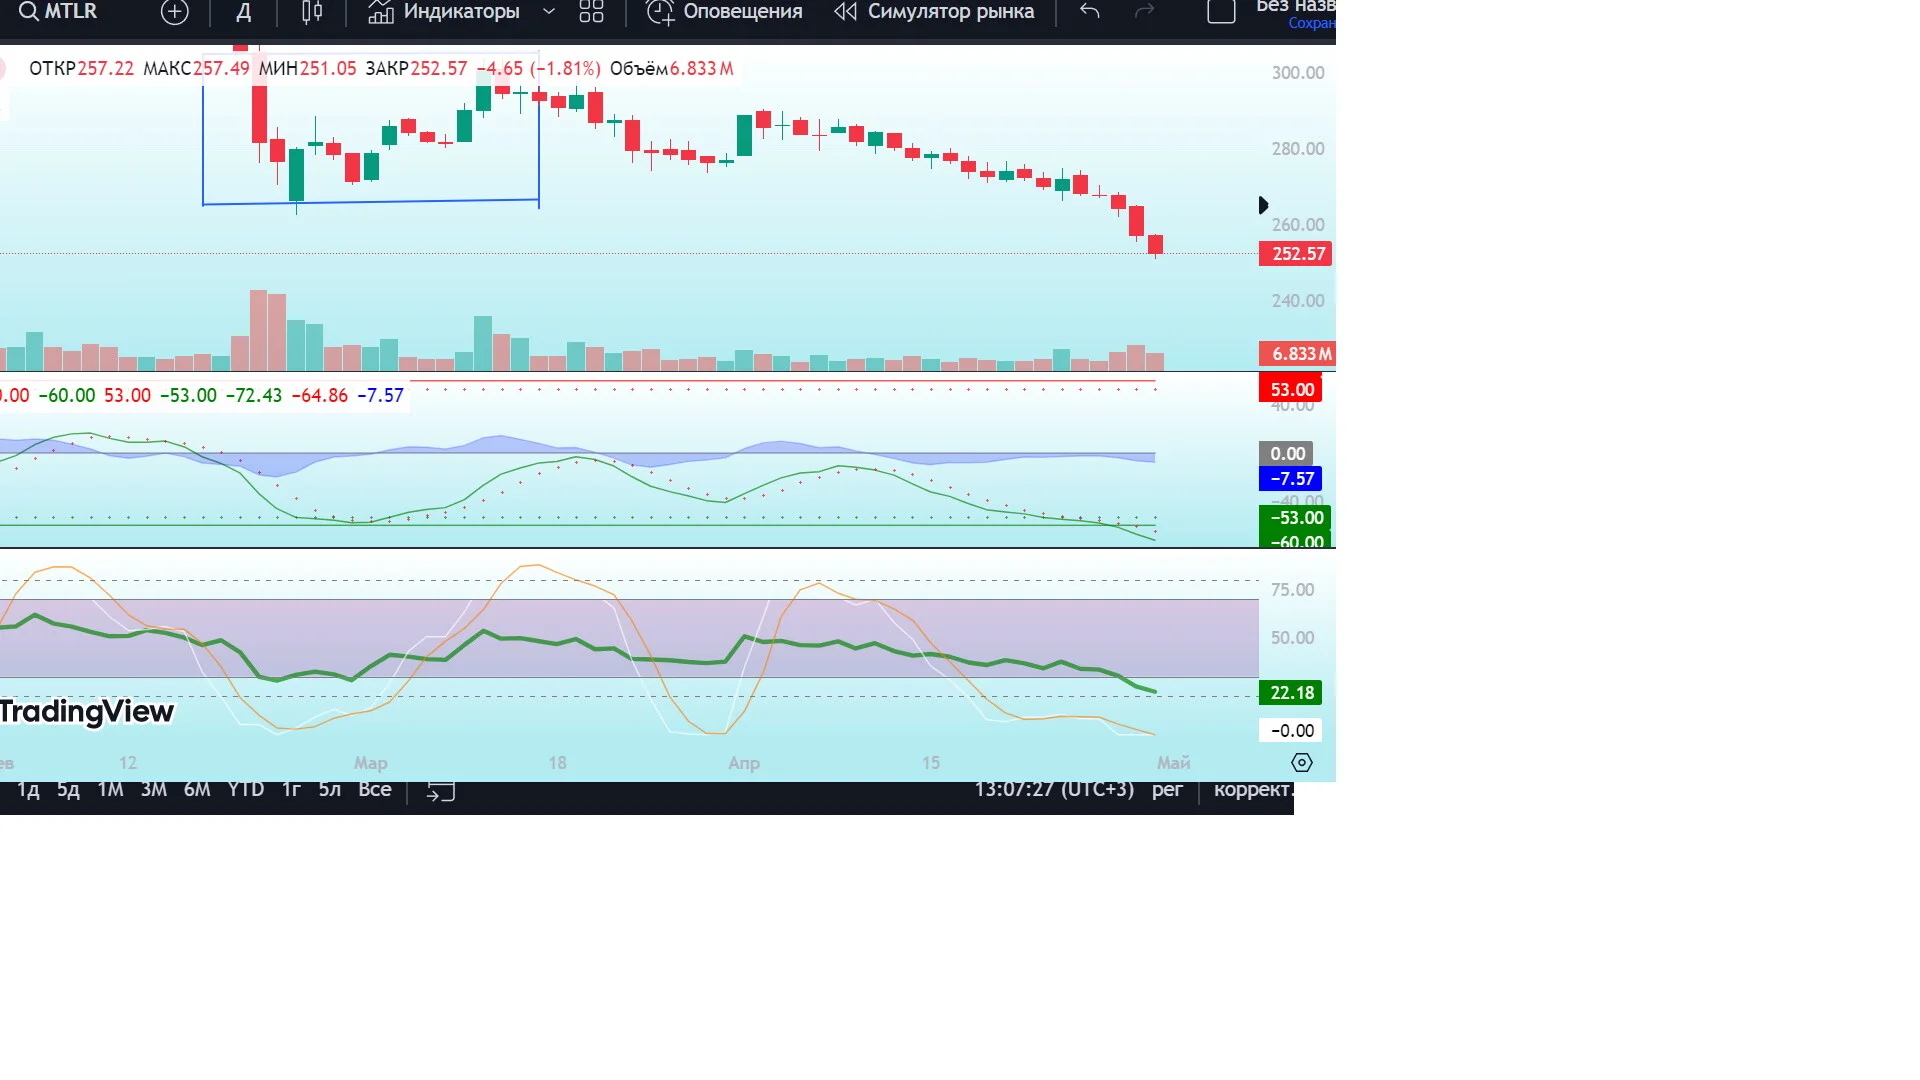Image resolution: width=1920 pixels, height=1080 pixels.
Task: Set the 5д time range
Action: click(x=68, y=789)
